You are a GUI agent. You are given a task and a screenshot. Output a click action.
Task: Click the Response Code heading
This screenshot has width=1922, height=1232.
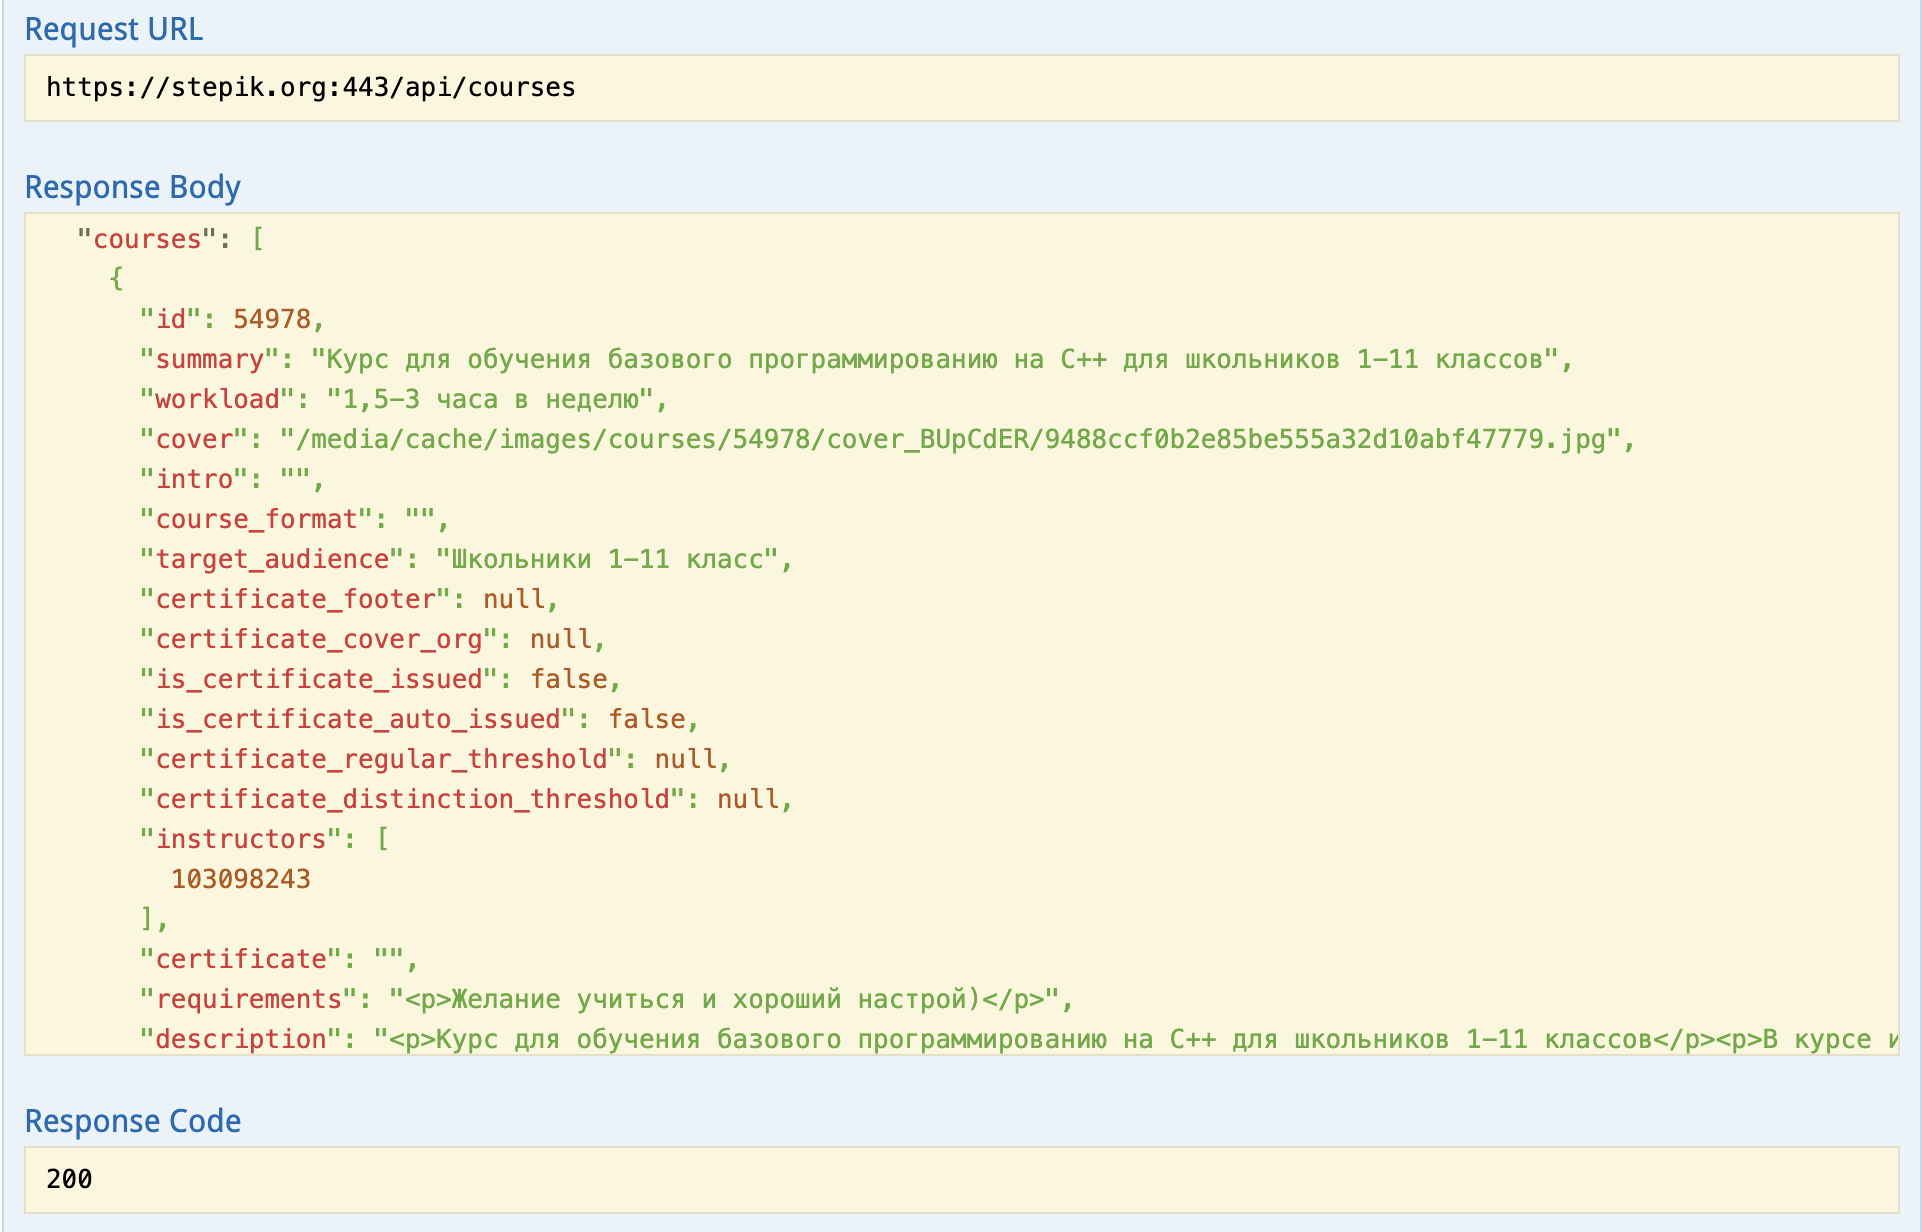[x=132, y=1122]
